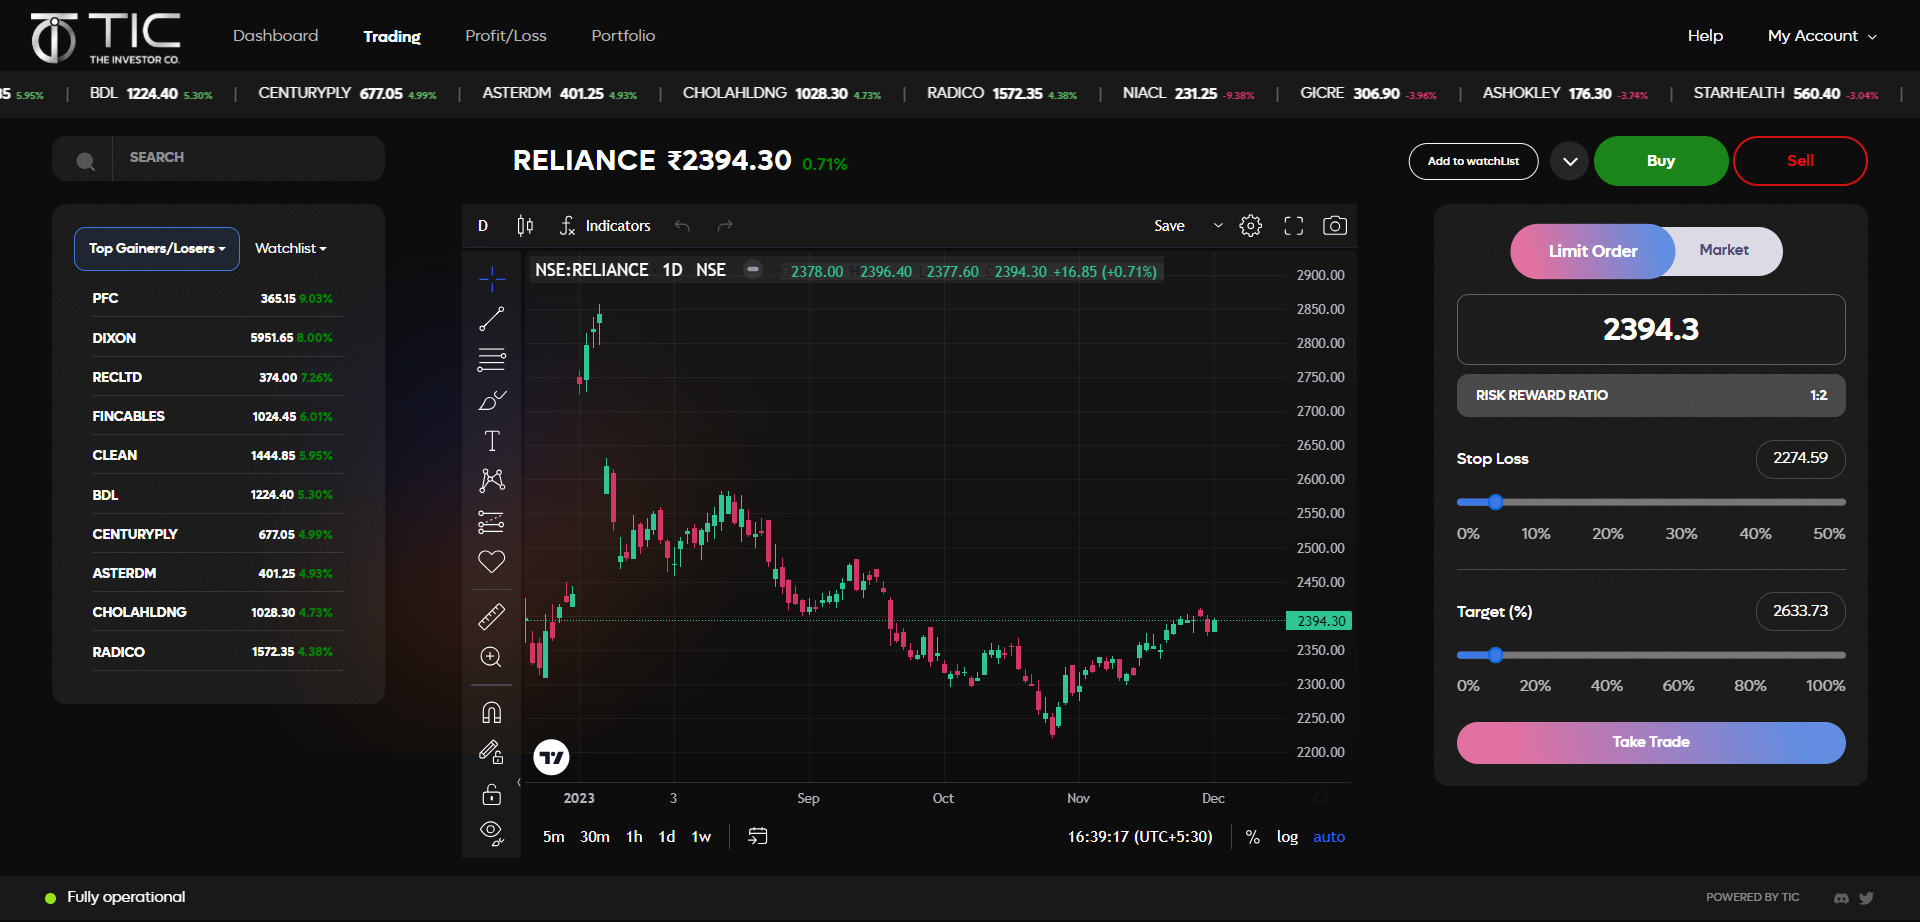Viewport: 1920px width, 922px height.
Task: Select the brush drawing tool
Action: point(491,401)
